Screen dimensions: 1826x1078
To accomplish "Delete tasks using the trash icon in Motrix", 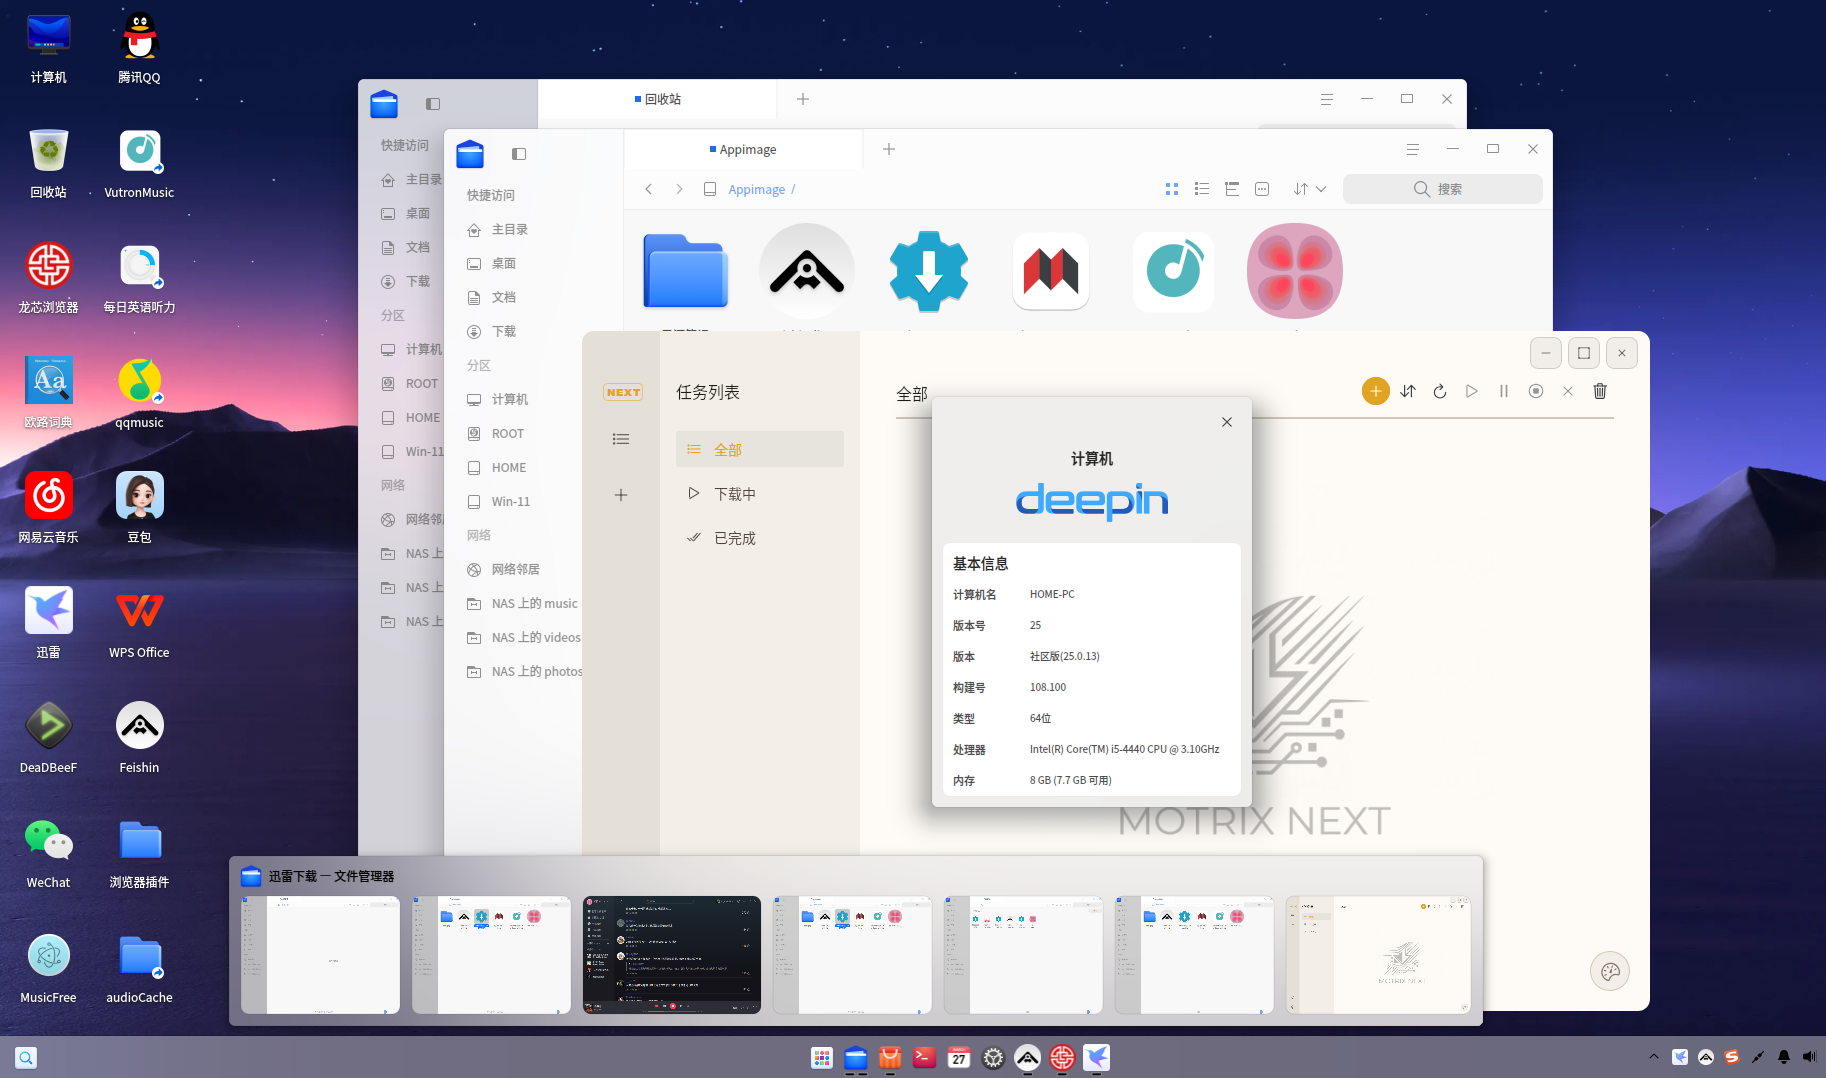I will [1600, 391].
